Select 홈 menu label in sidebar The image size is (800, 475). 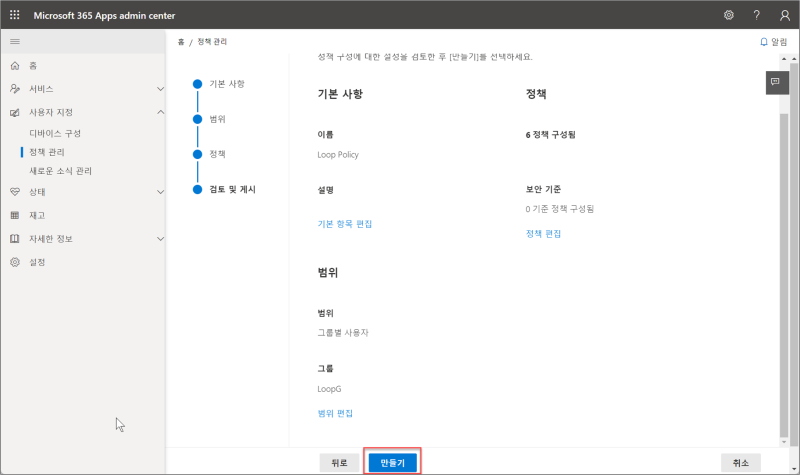(33, 65)
